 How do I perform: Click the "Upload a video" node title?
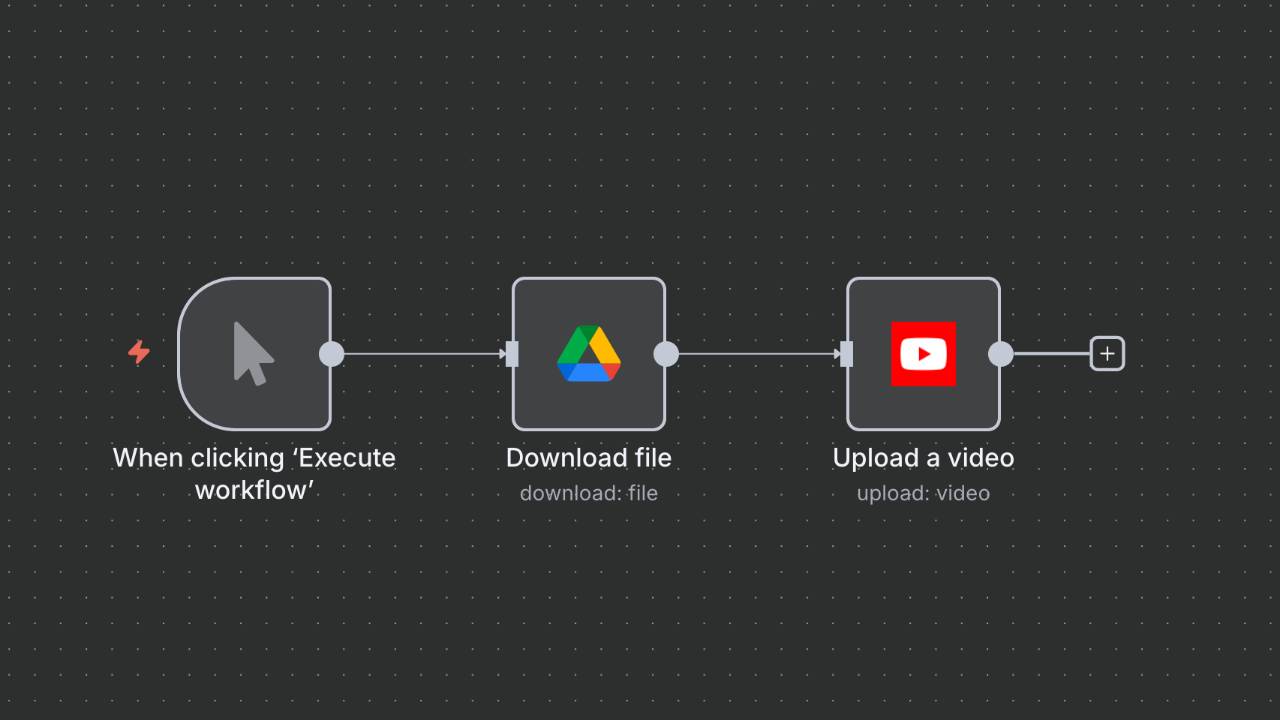[x=923, y=458]
